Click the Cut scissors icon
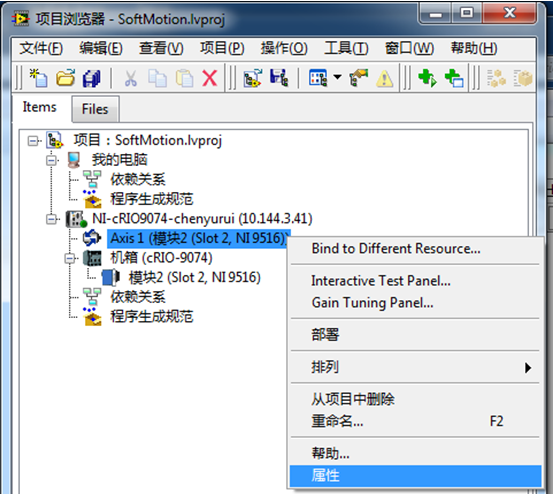Viewport: 554px width, 494px height. tap(131, 78)
